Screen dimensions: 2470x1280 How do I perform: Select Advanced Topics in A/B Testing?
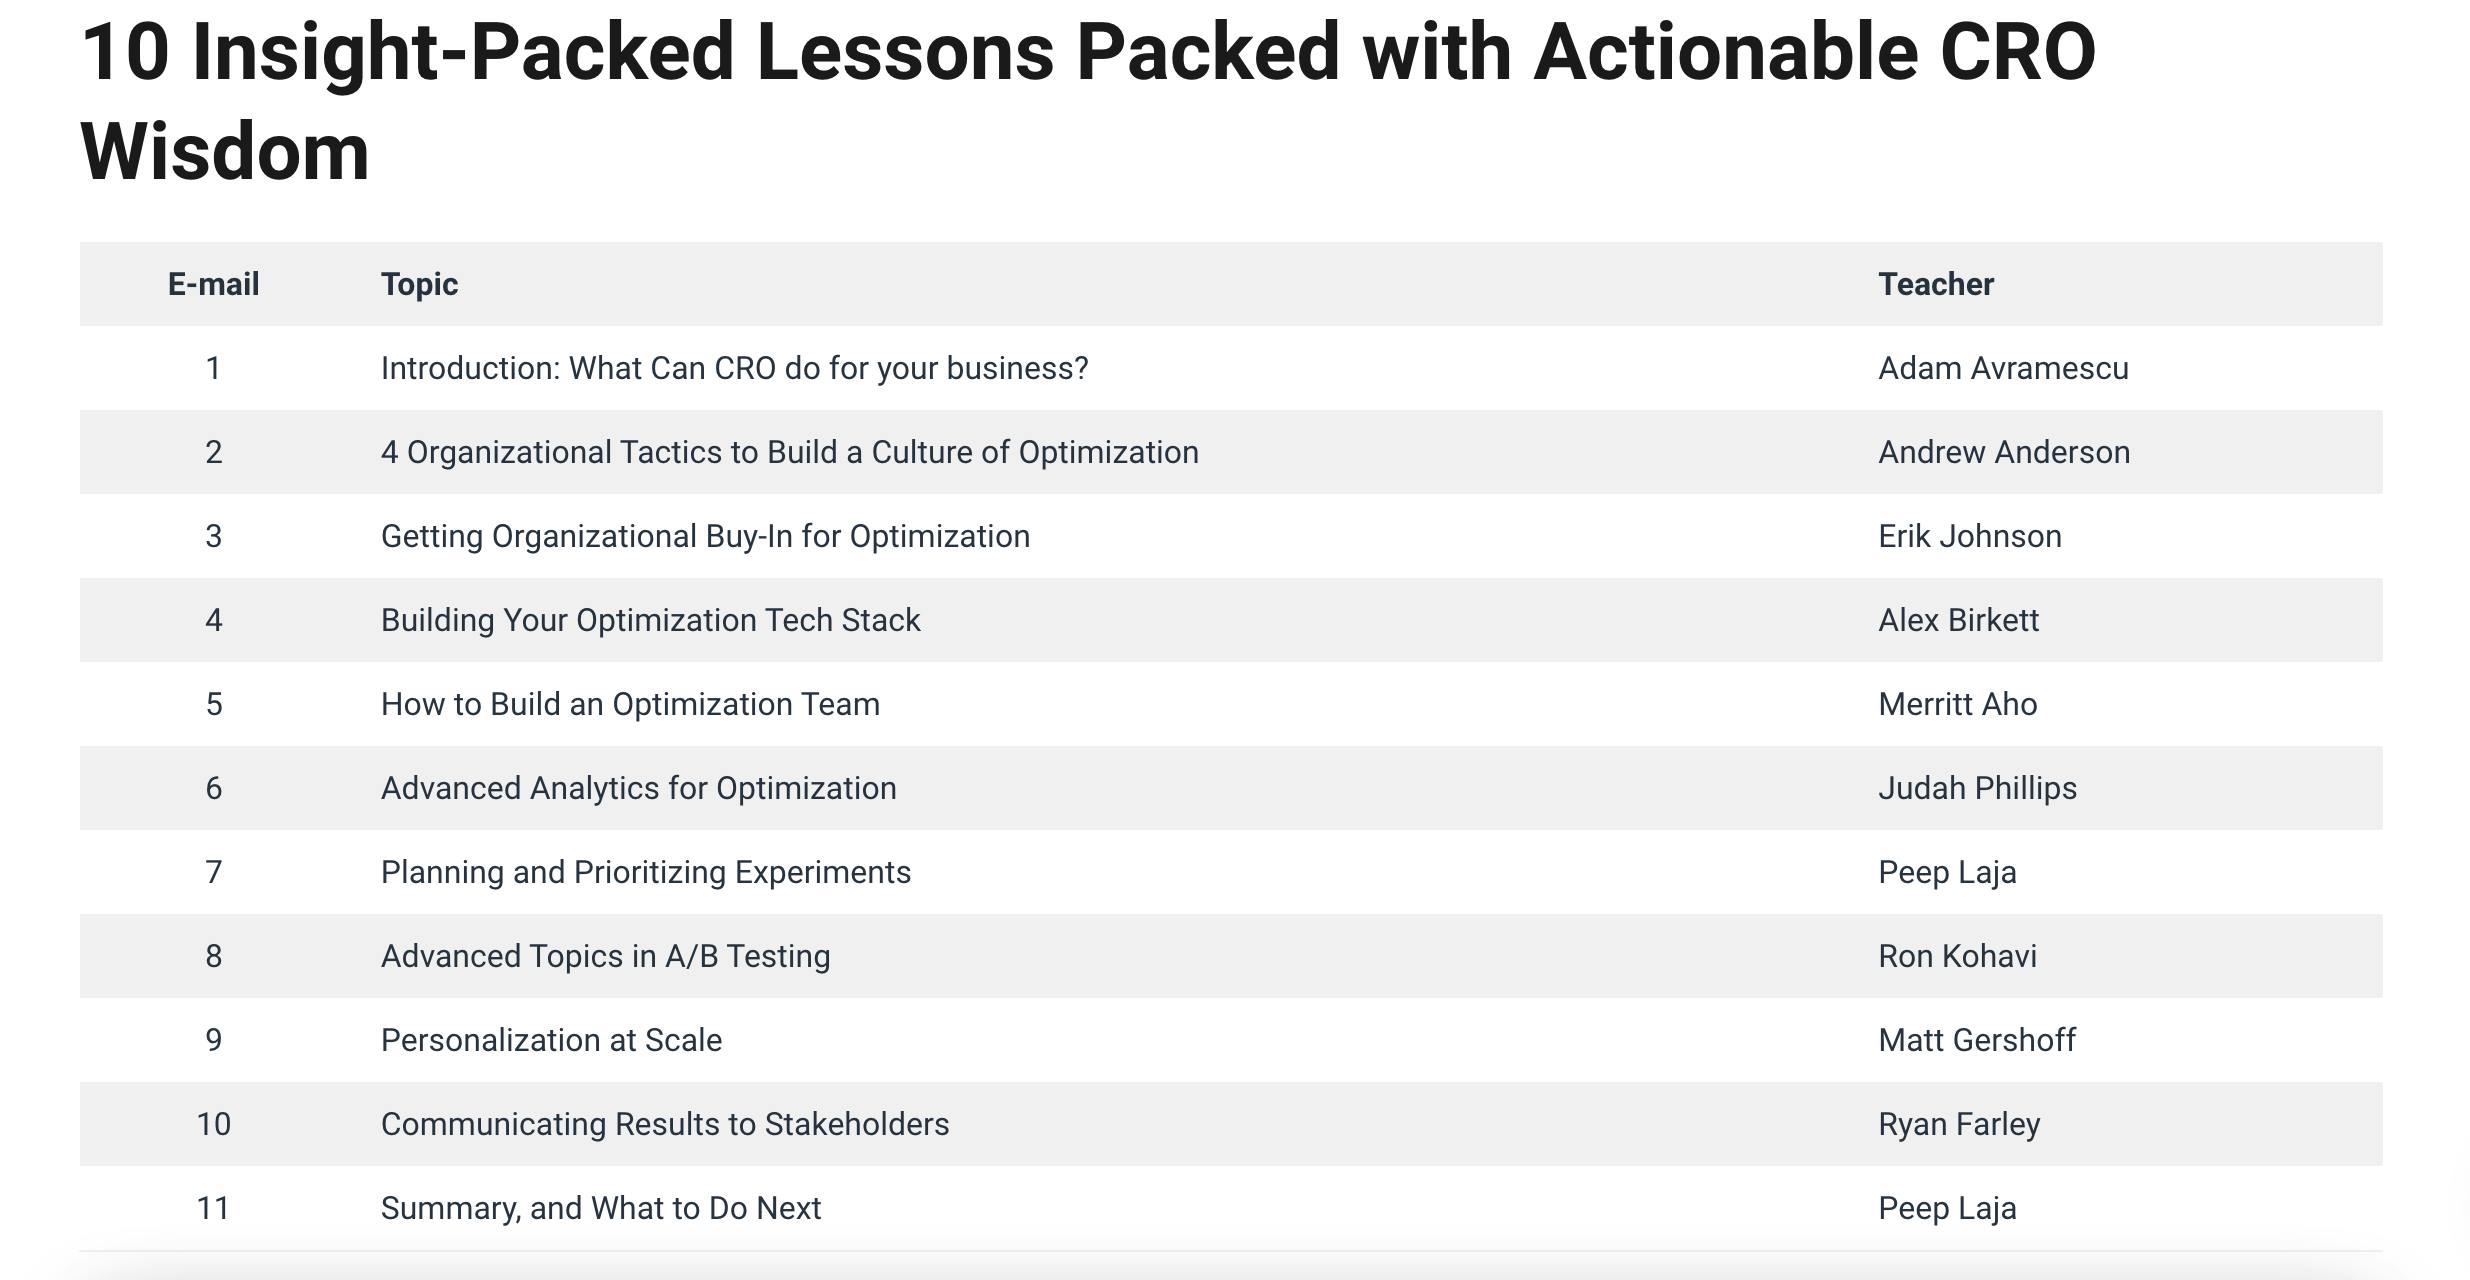click(605, 956)
